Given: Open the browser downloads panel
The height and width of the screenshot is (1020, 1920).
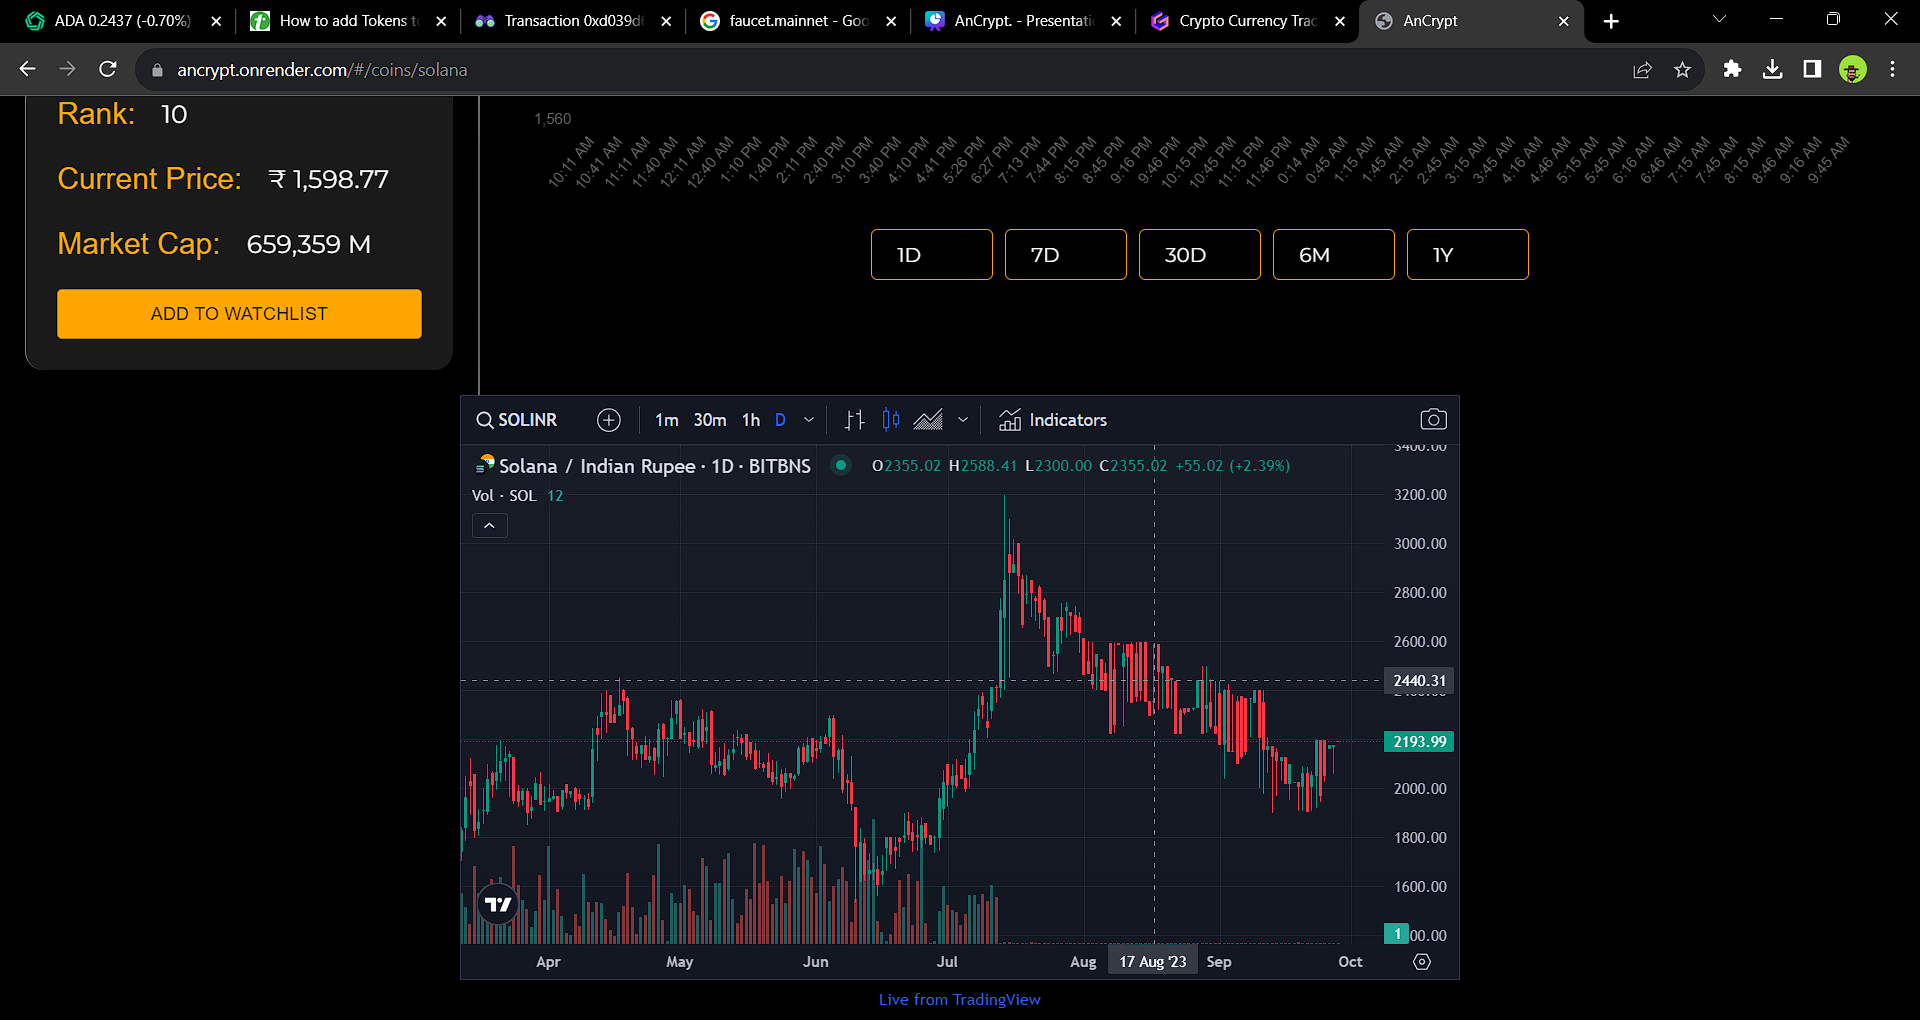Looking at the screenshot, I should (1772, 69).
